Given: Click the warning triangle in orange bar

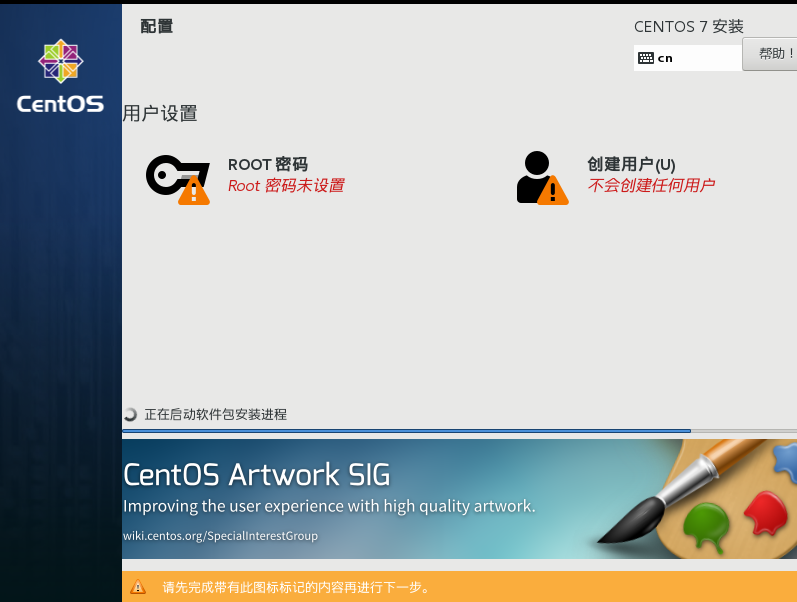Looking at the screenshot, I should pyautogui.click(x=138, y=587).
